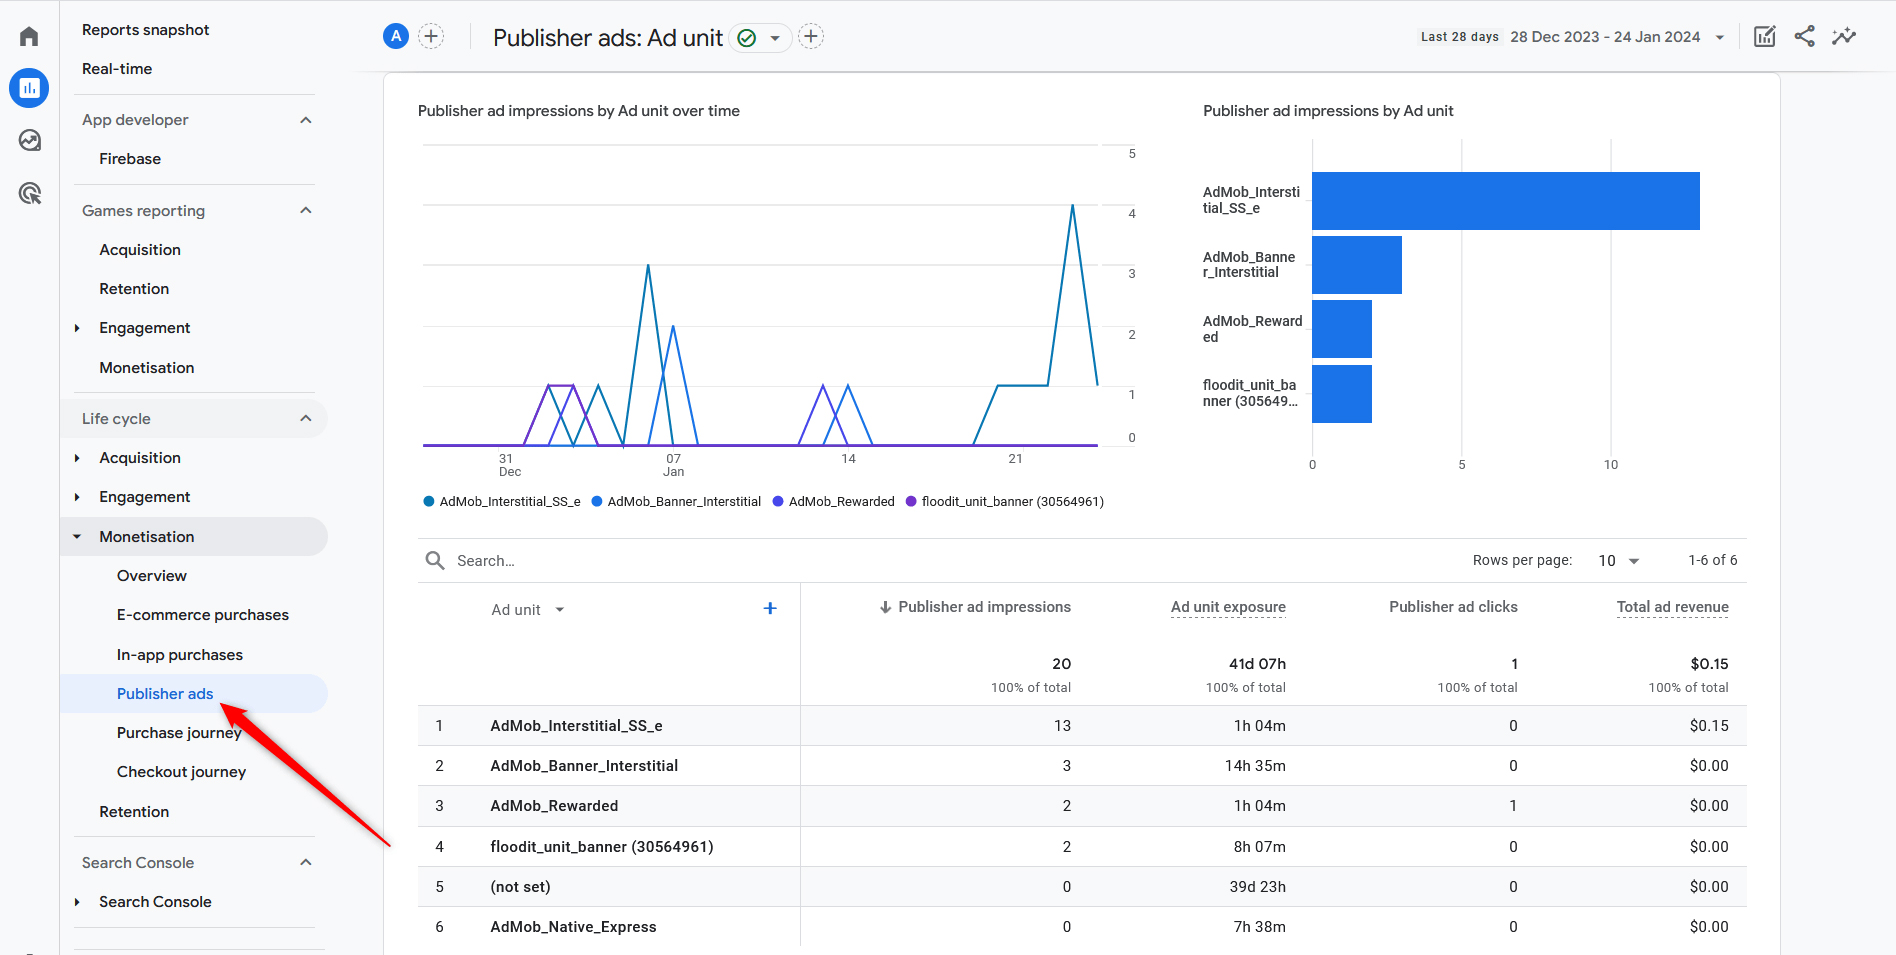Open the date range dropdown
This screenshot has height=955, width=1896.
[x=1720, y=37]
